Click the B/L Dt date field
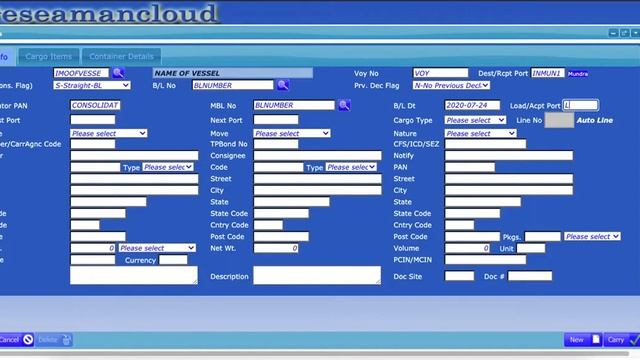 click(472, 105)
